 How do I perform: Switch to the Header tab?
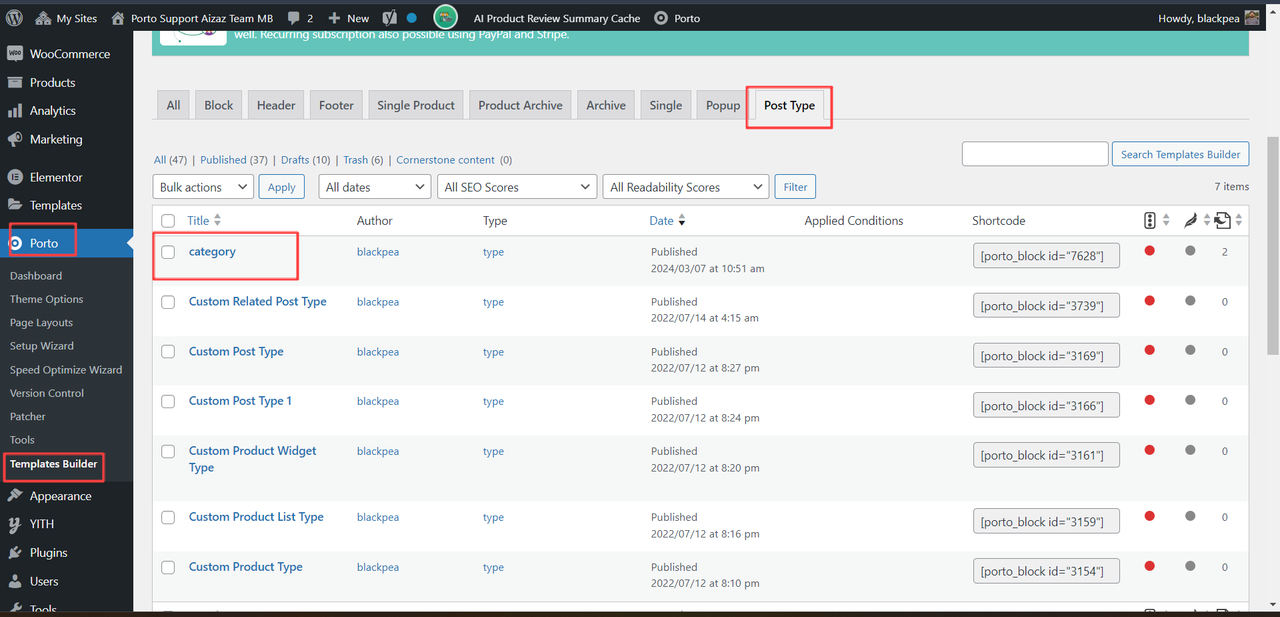(x=276, y=105)
